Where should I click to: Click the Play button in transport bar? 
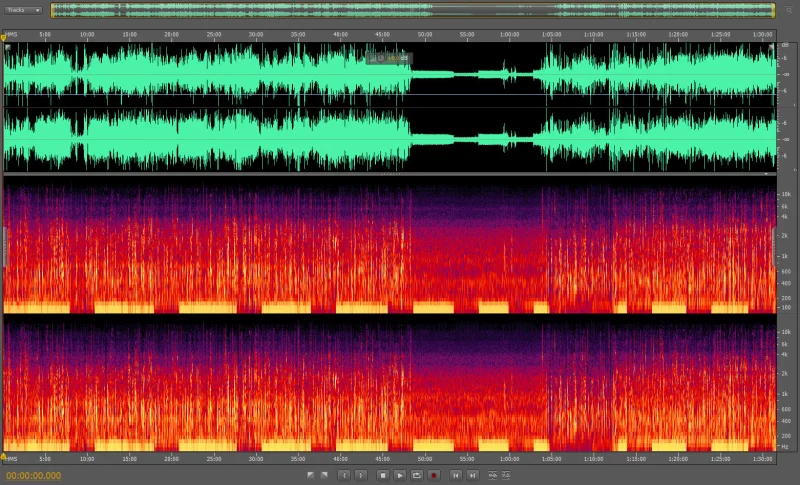399,475
